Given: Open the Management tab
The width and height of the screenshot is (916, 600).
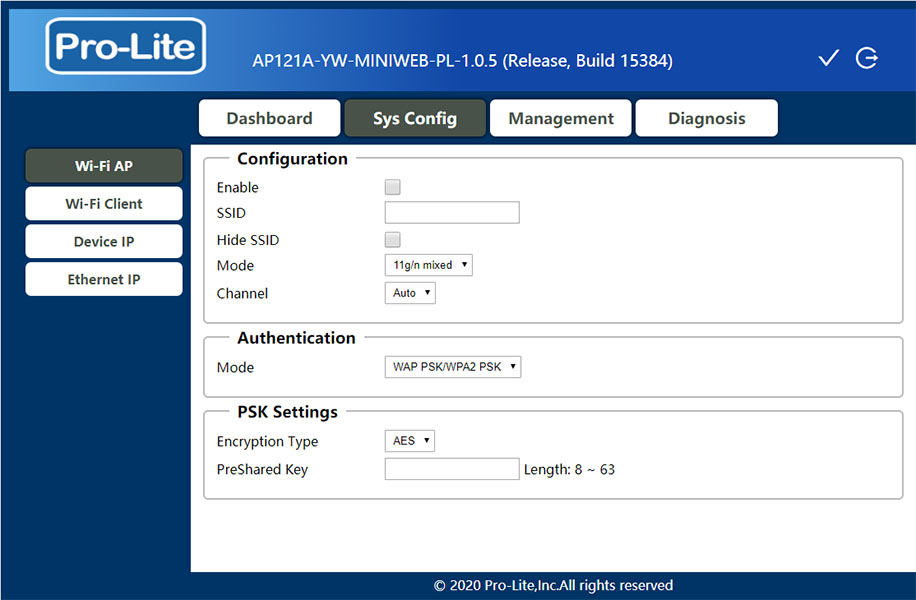Looking at the screenshot, I should pyautogui.click(x=561, y=118).
